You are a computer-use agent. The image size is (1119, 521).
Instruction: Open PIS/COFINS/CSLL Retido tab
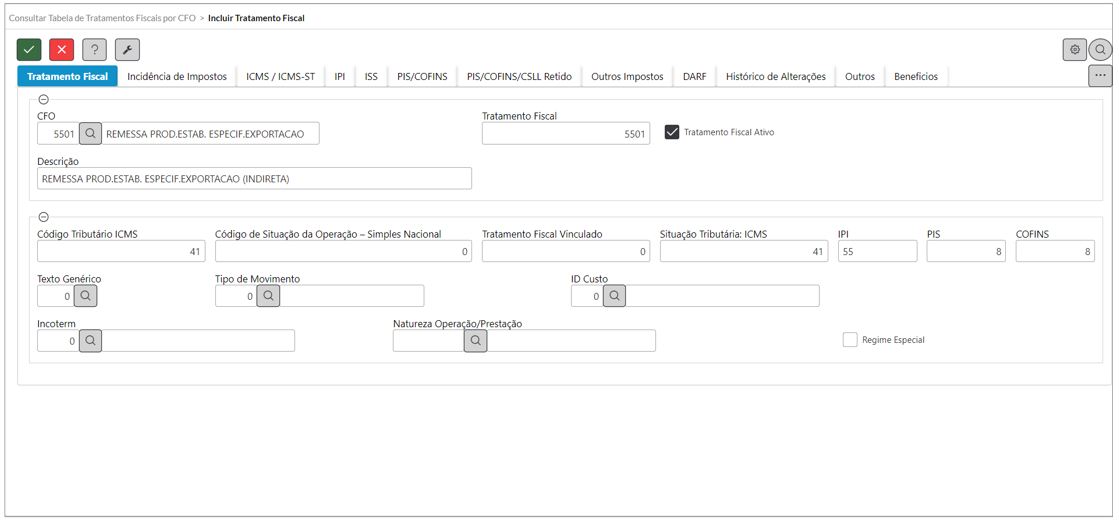(520, 76)
